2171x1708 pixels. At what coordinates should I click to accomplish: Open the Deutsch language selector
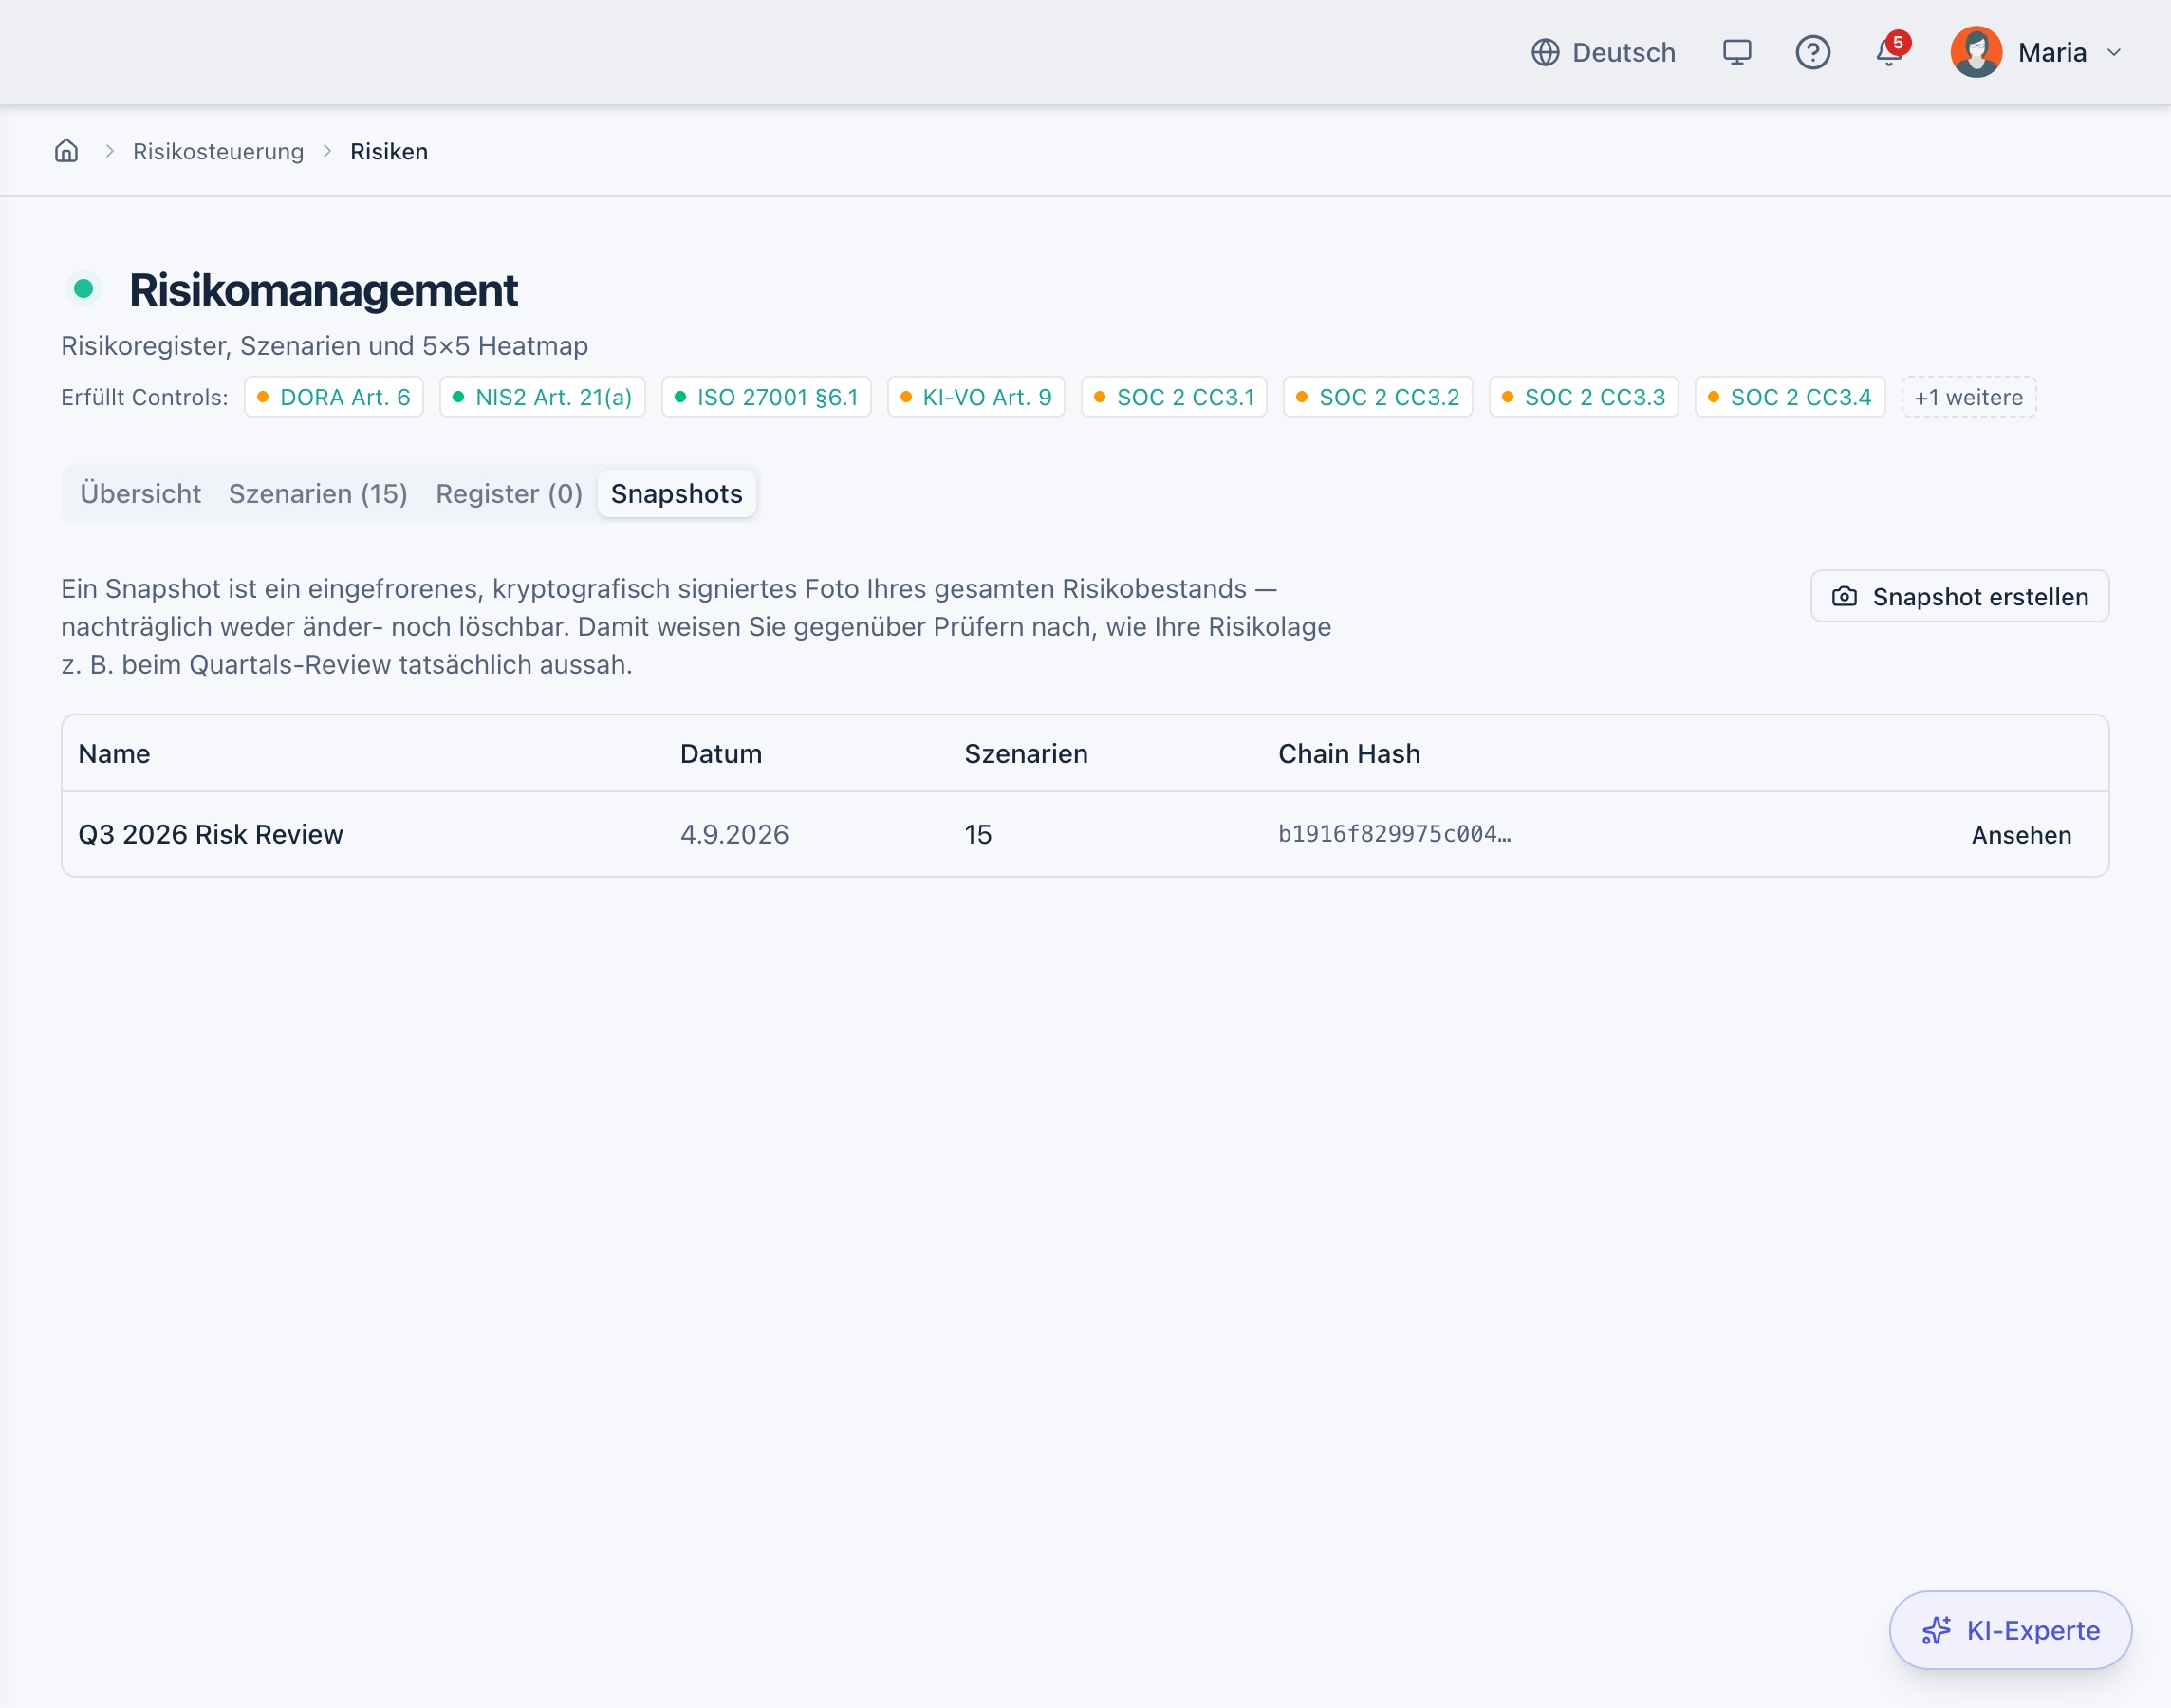1603,52
